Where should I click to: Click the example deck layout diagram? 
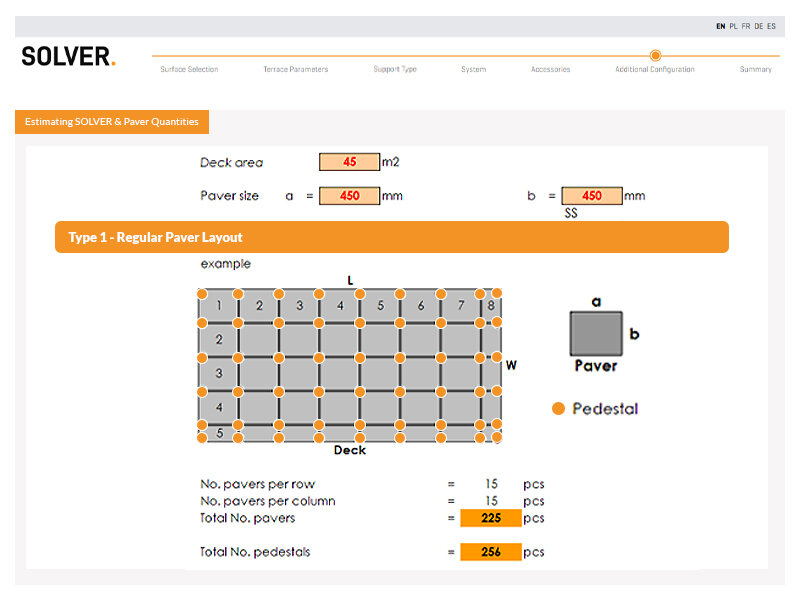[350, 365]
